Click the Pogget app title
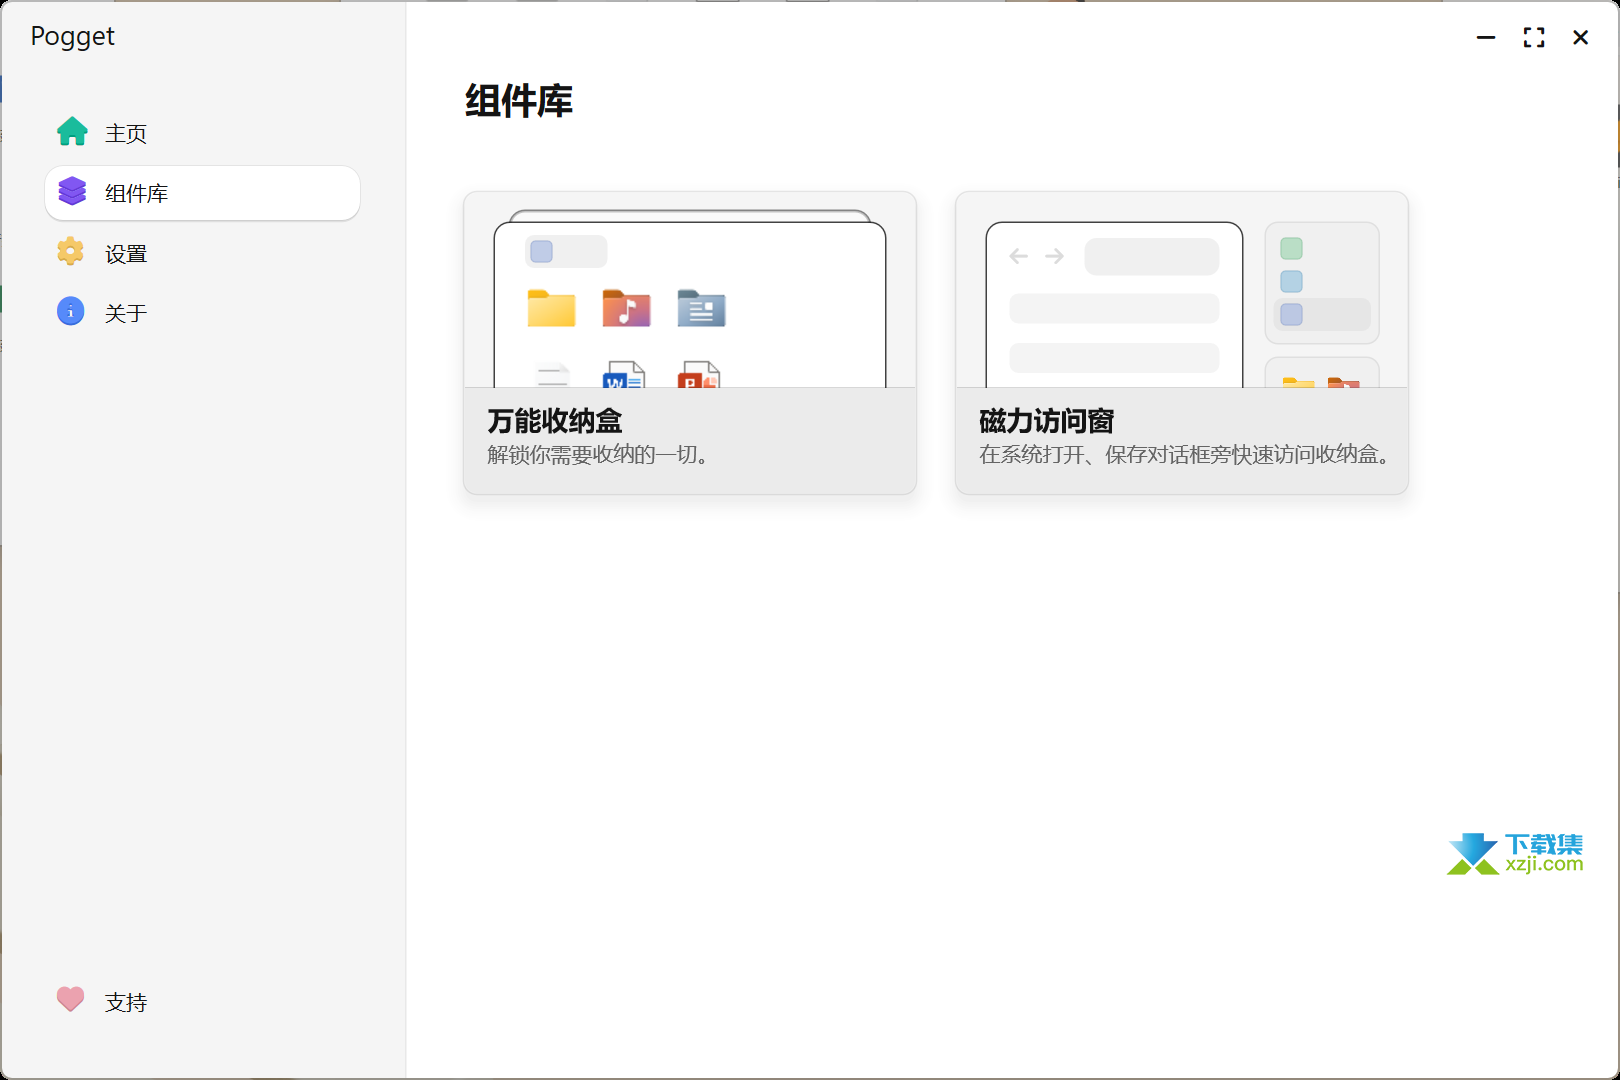This screenshot has height=1080, width=1620. (x=72, y=36)
